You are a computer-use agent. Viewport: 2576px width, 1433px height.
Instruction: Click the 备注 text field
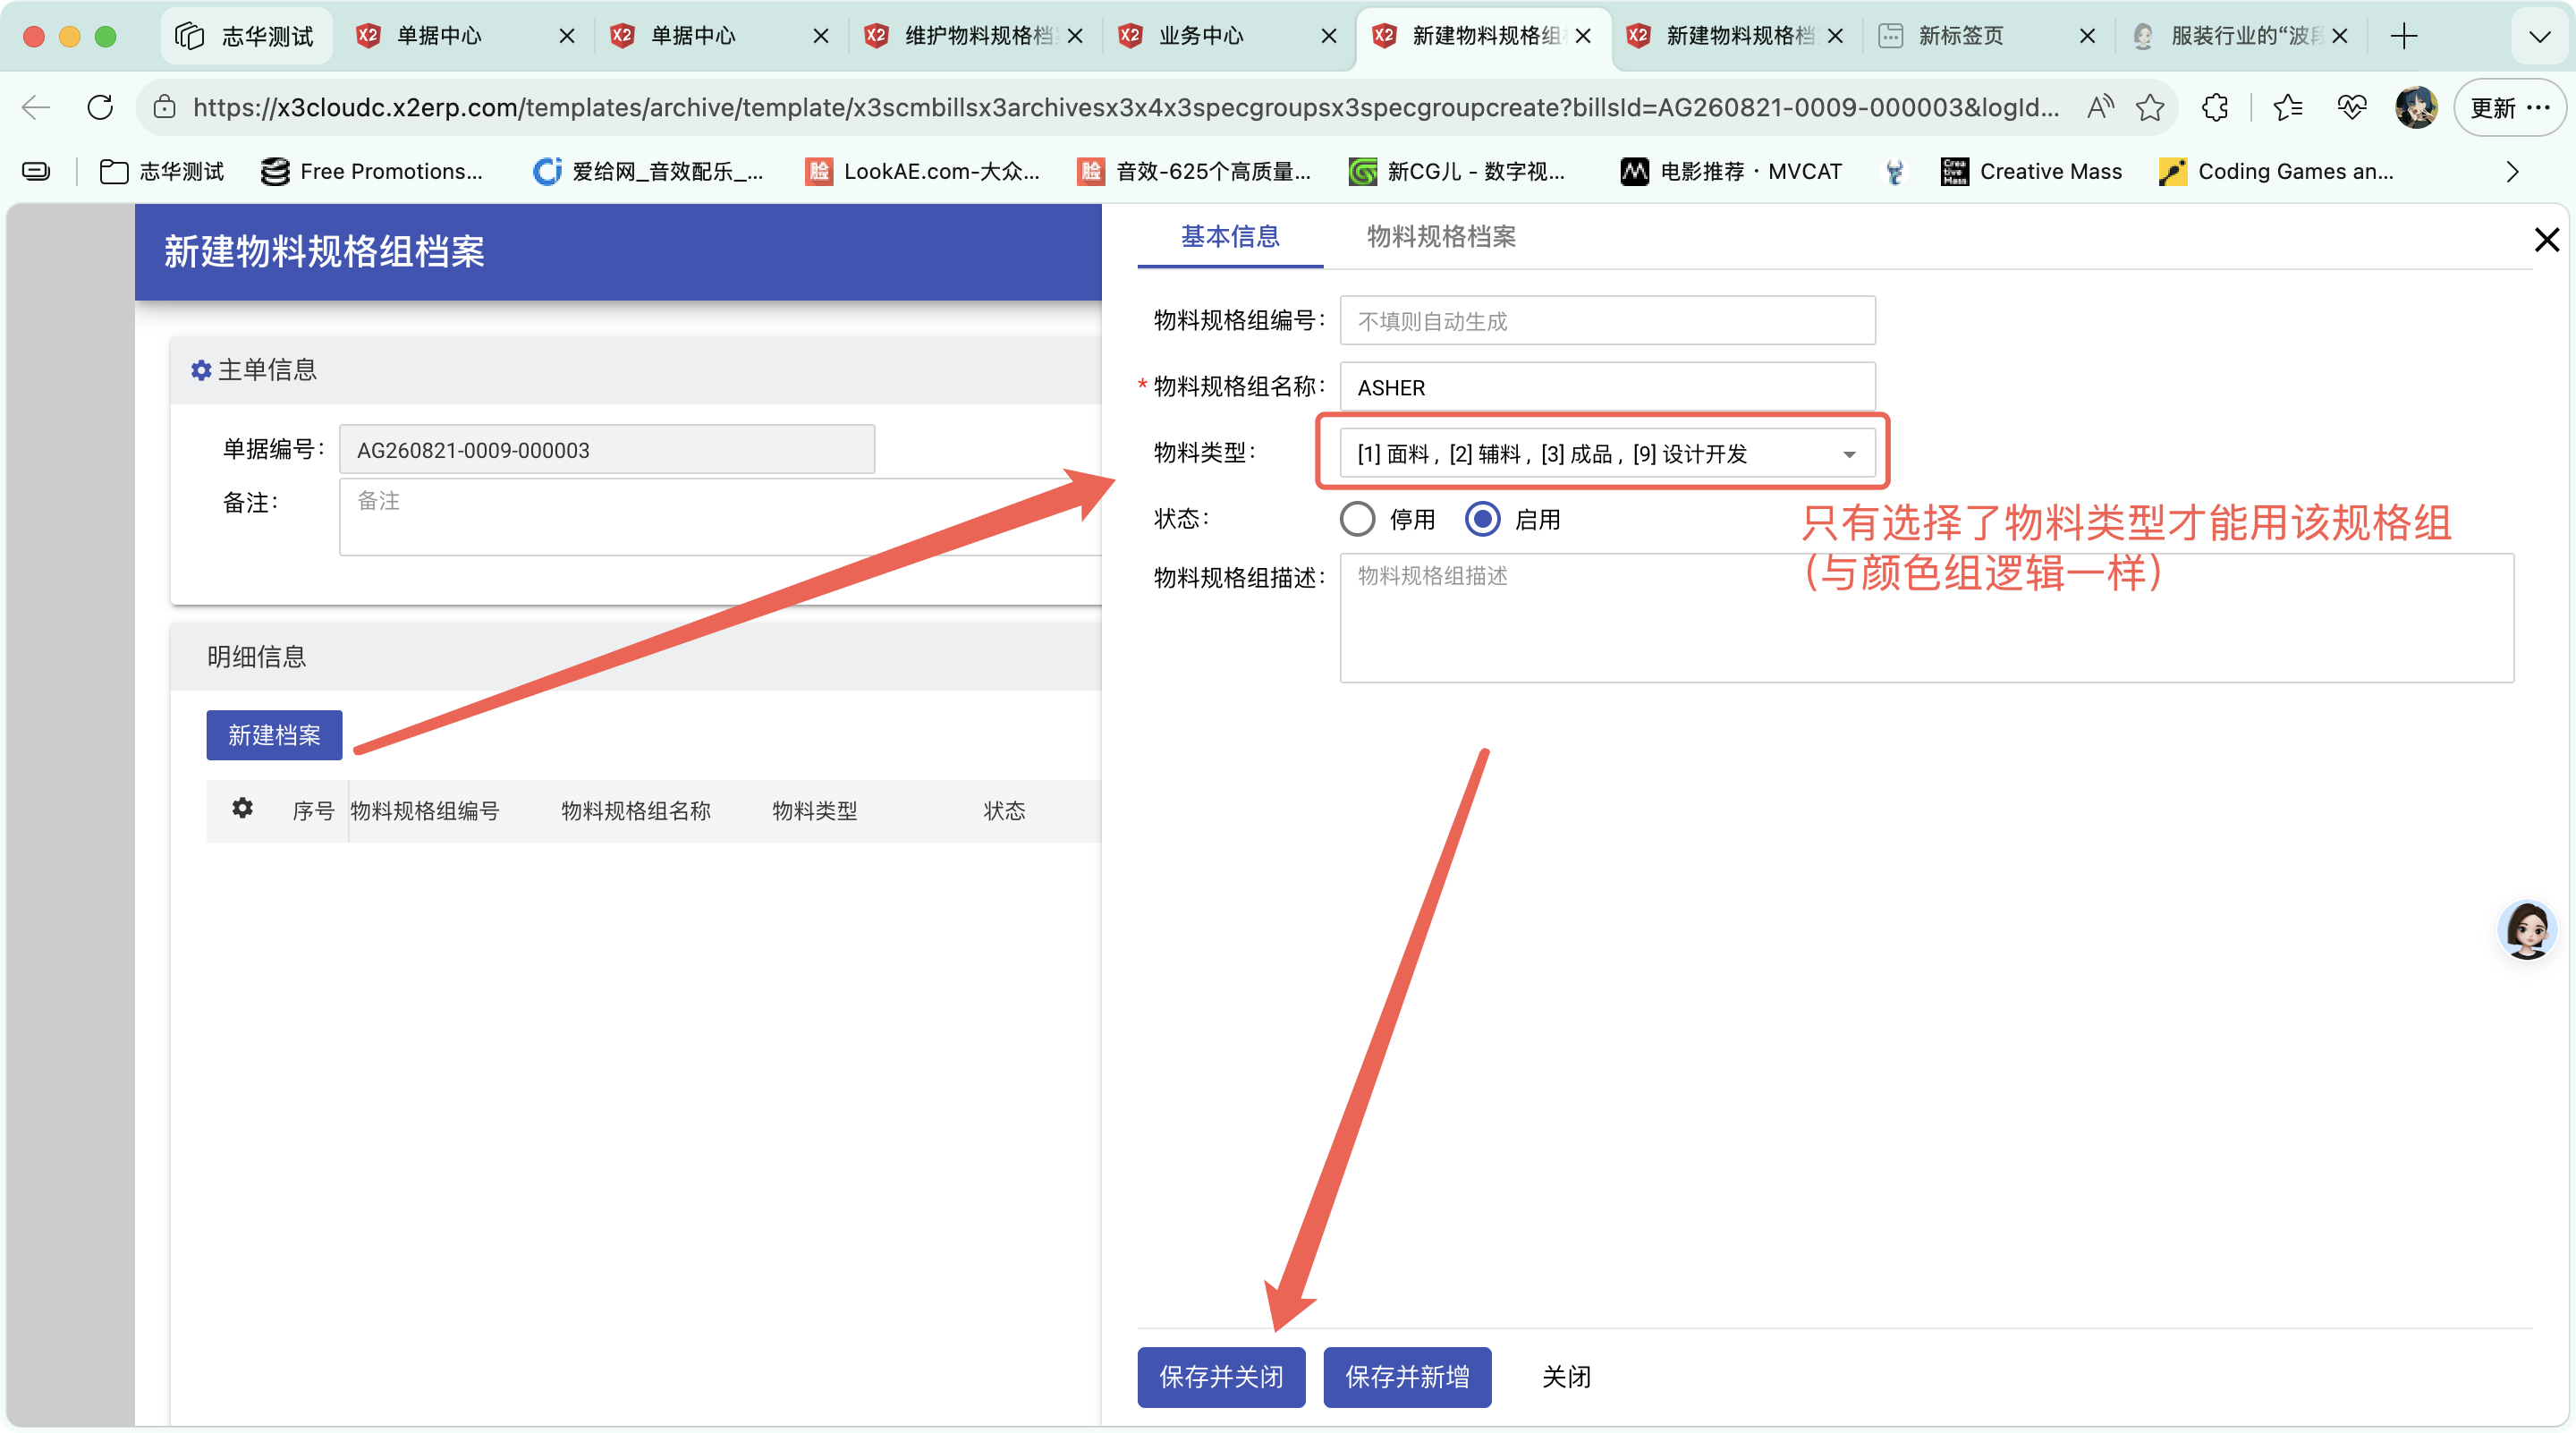point(720,517)
